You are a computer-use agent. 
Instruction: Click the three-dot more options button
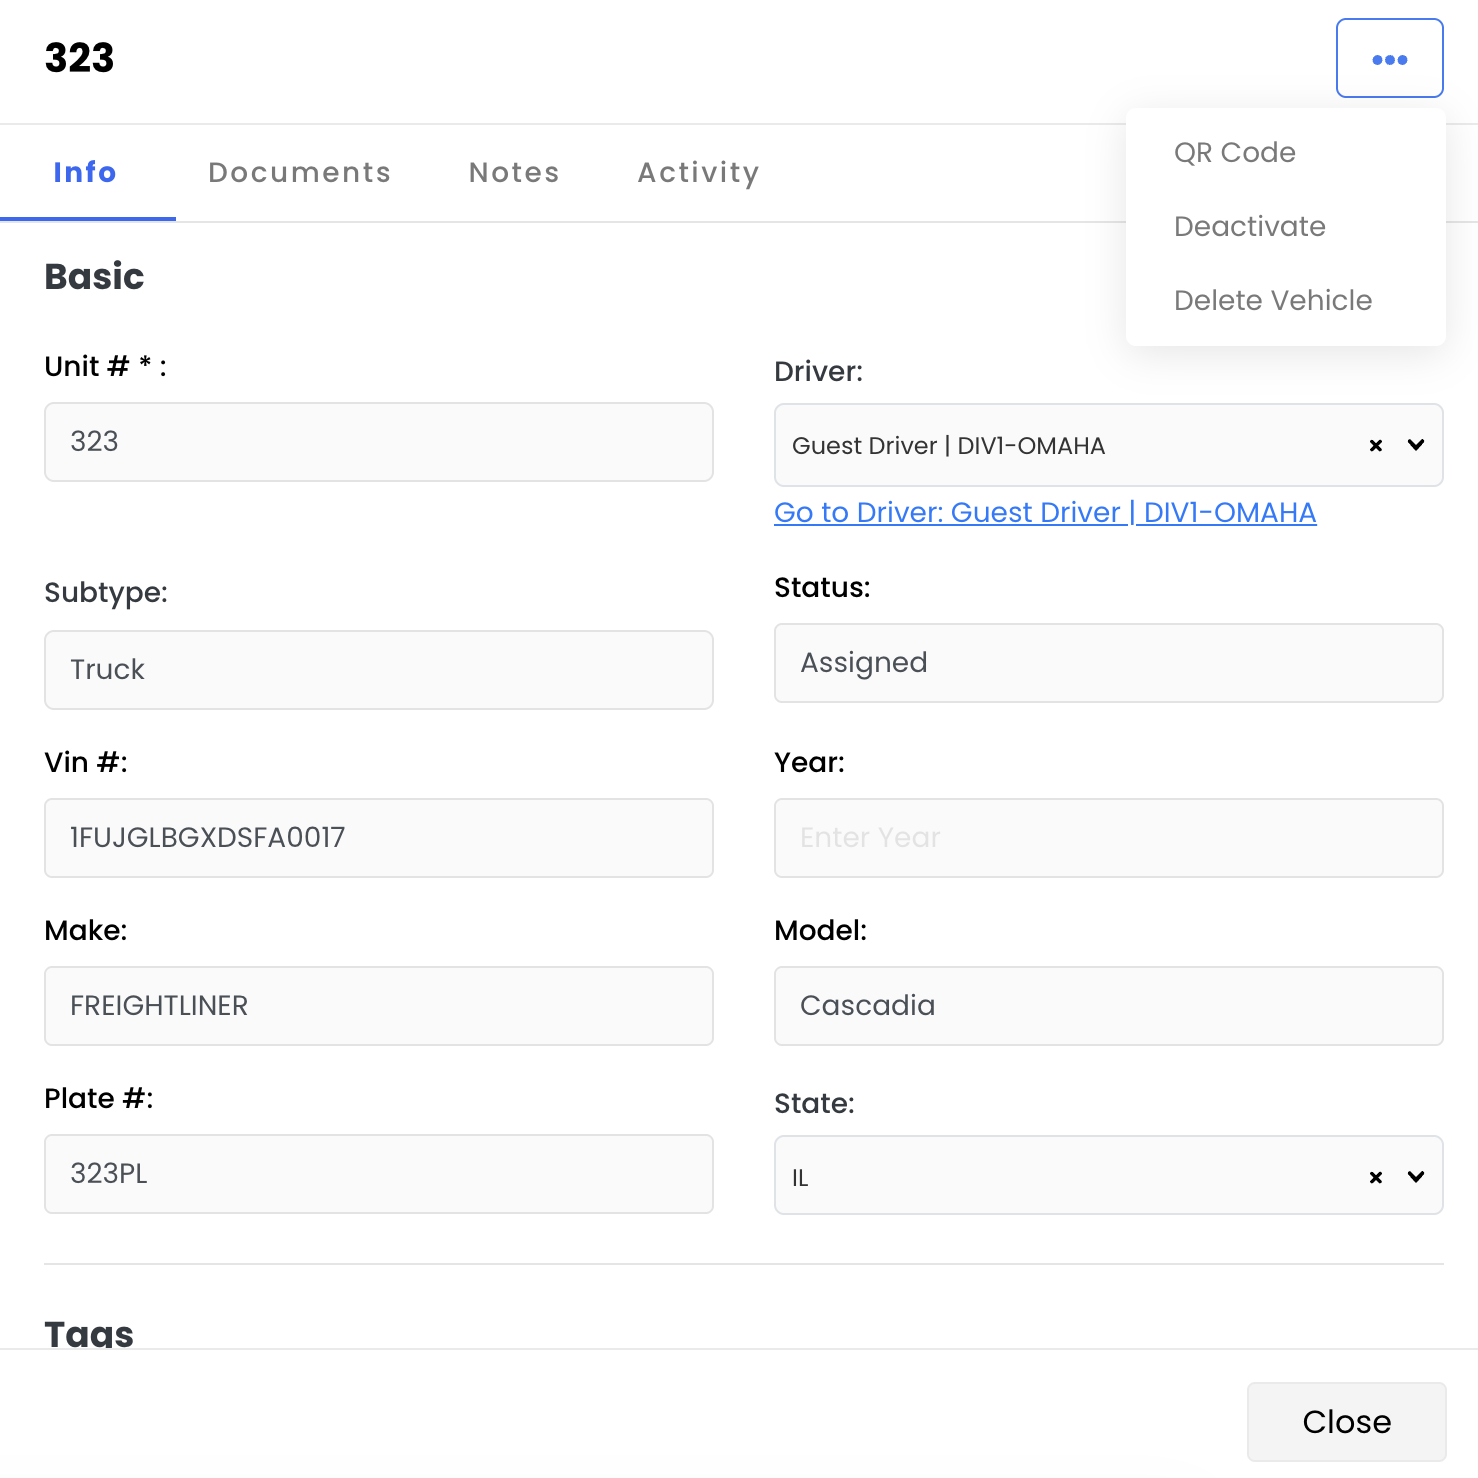click(x=1389, y=59)
